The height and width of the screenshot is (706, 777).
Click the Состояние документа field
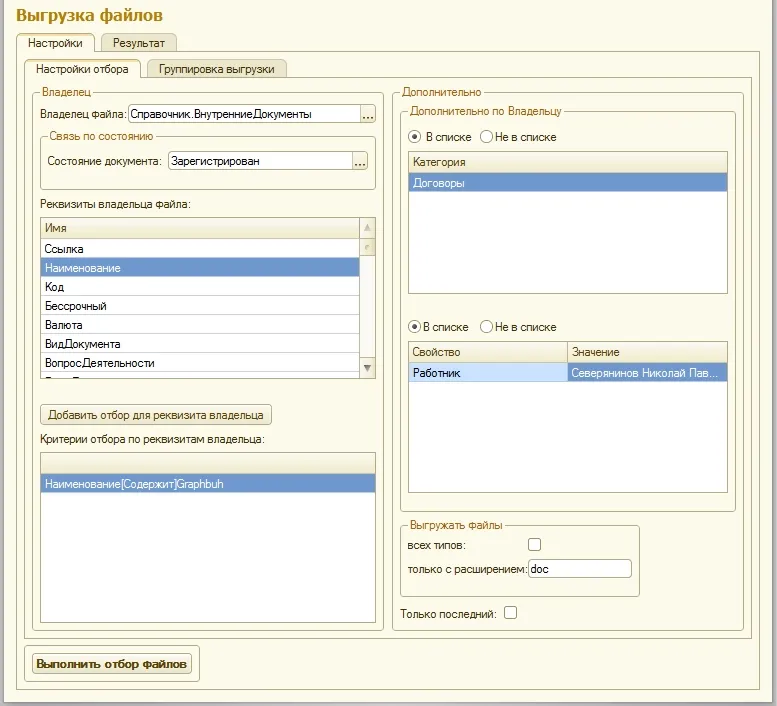(x=261, y=161)
